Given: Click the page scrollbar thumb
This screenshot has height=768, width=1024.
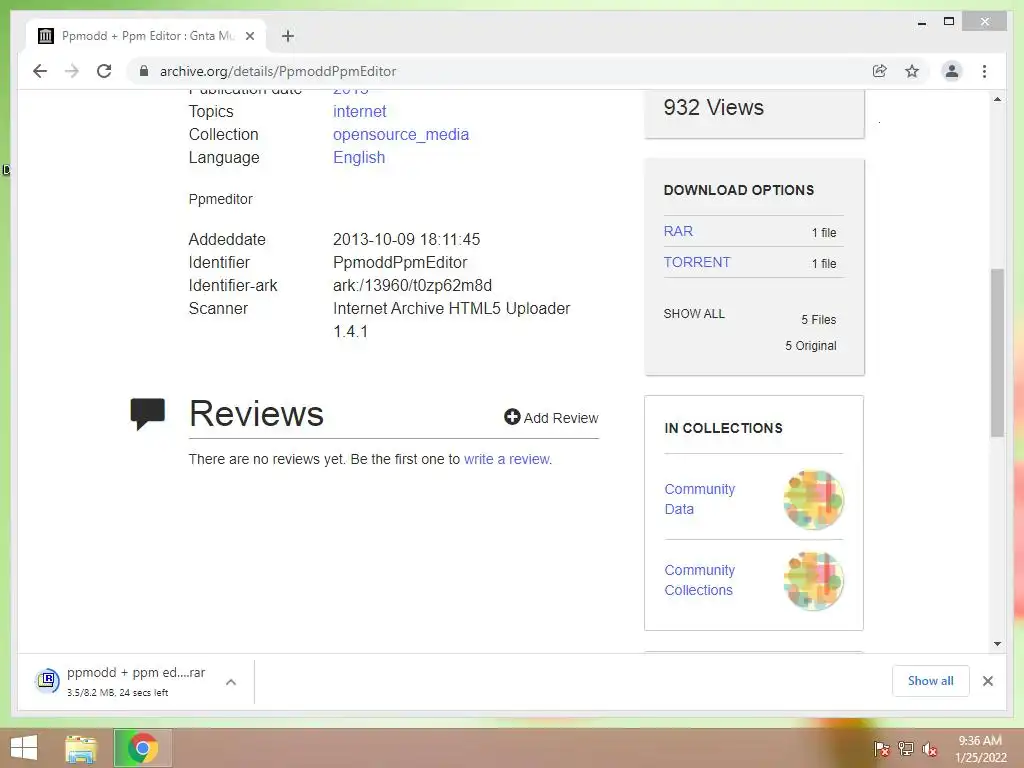Looking at the screenshot, I should tap(997, 352).
